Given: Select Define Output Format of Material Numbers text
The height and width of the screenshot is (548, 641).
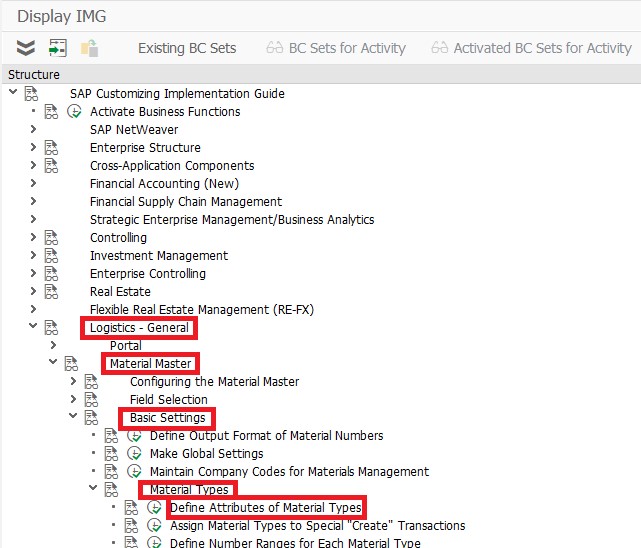Looking at the screenshot, I should (267, 436).
